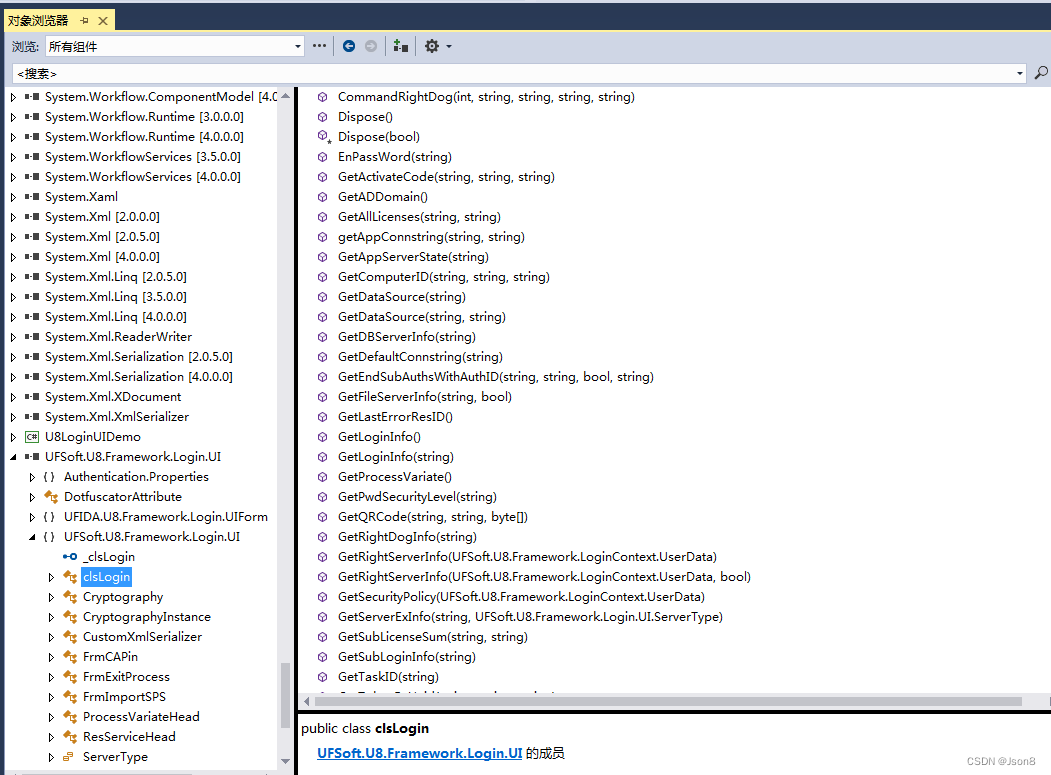Select the GetQRCode method entry
This screenshot has width=1051, height=775.
pos(430,516)
